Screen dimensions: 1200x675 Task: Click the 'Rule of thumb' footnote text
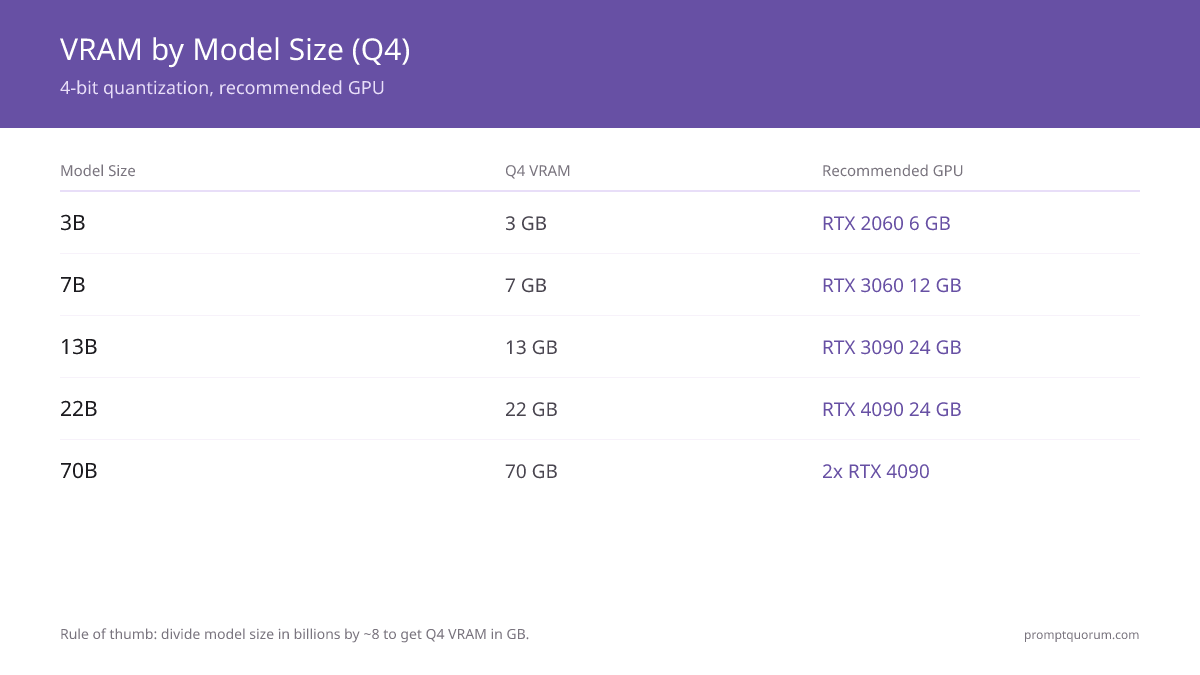click(x=294, y=634)
